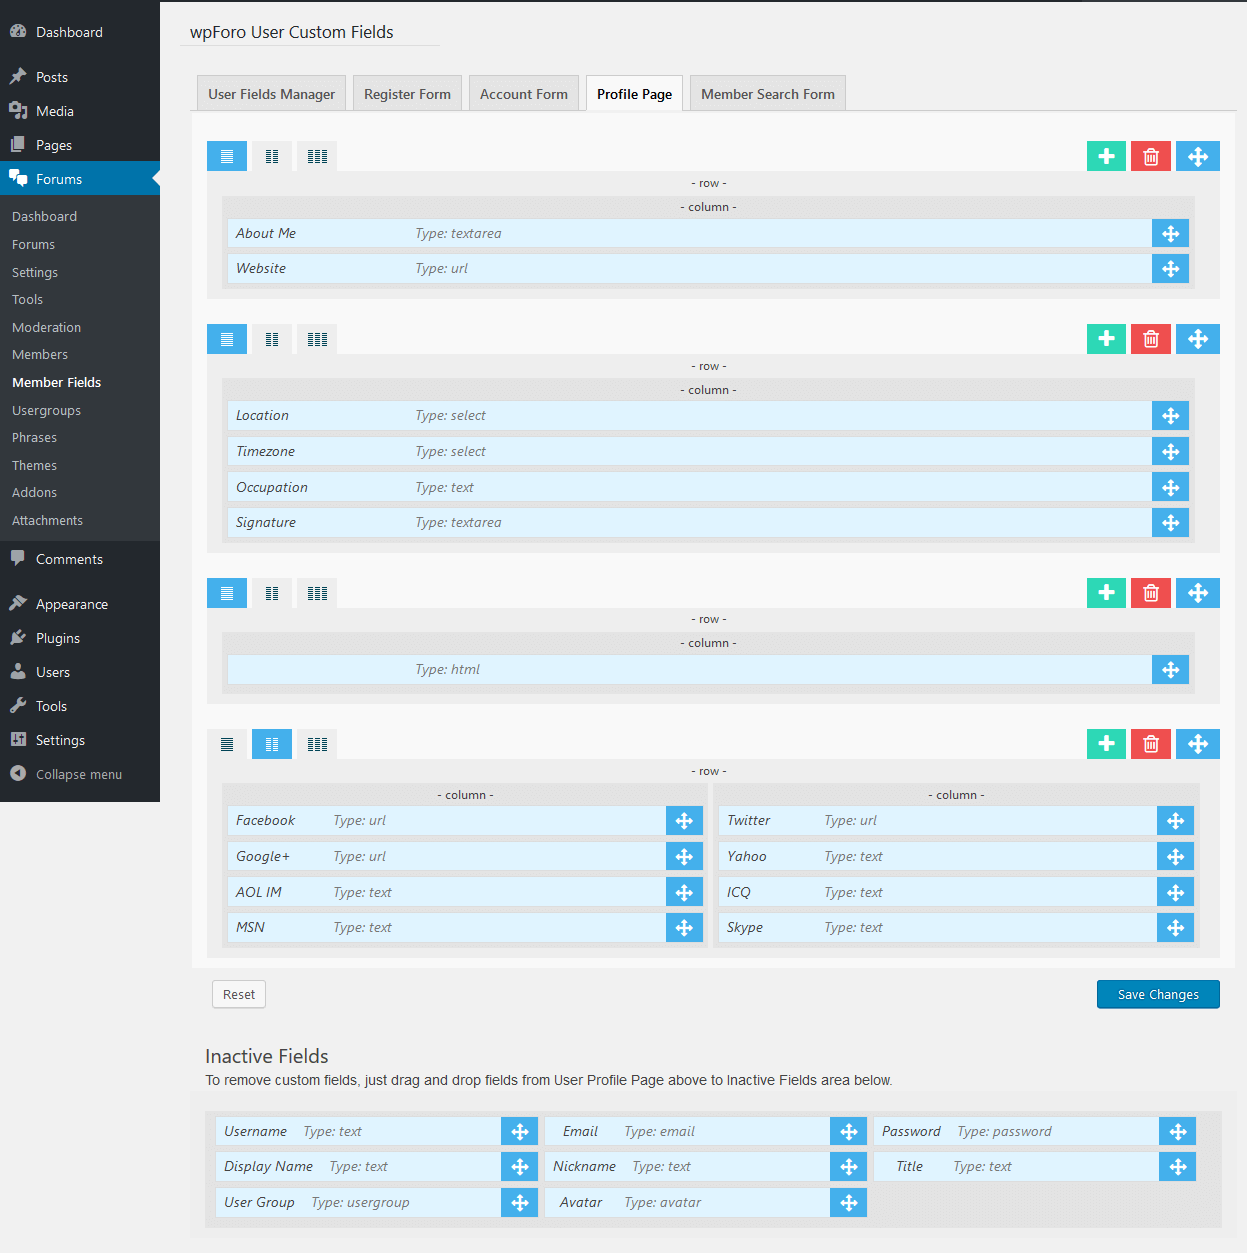Click the row move icon above html field
This screenshot has width=1247, height=1253.
1197,593
